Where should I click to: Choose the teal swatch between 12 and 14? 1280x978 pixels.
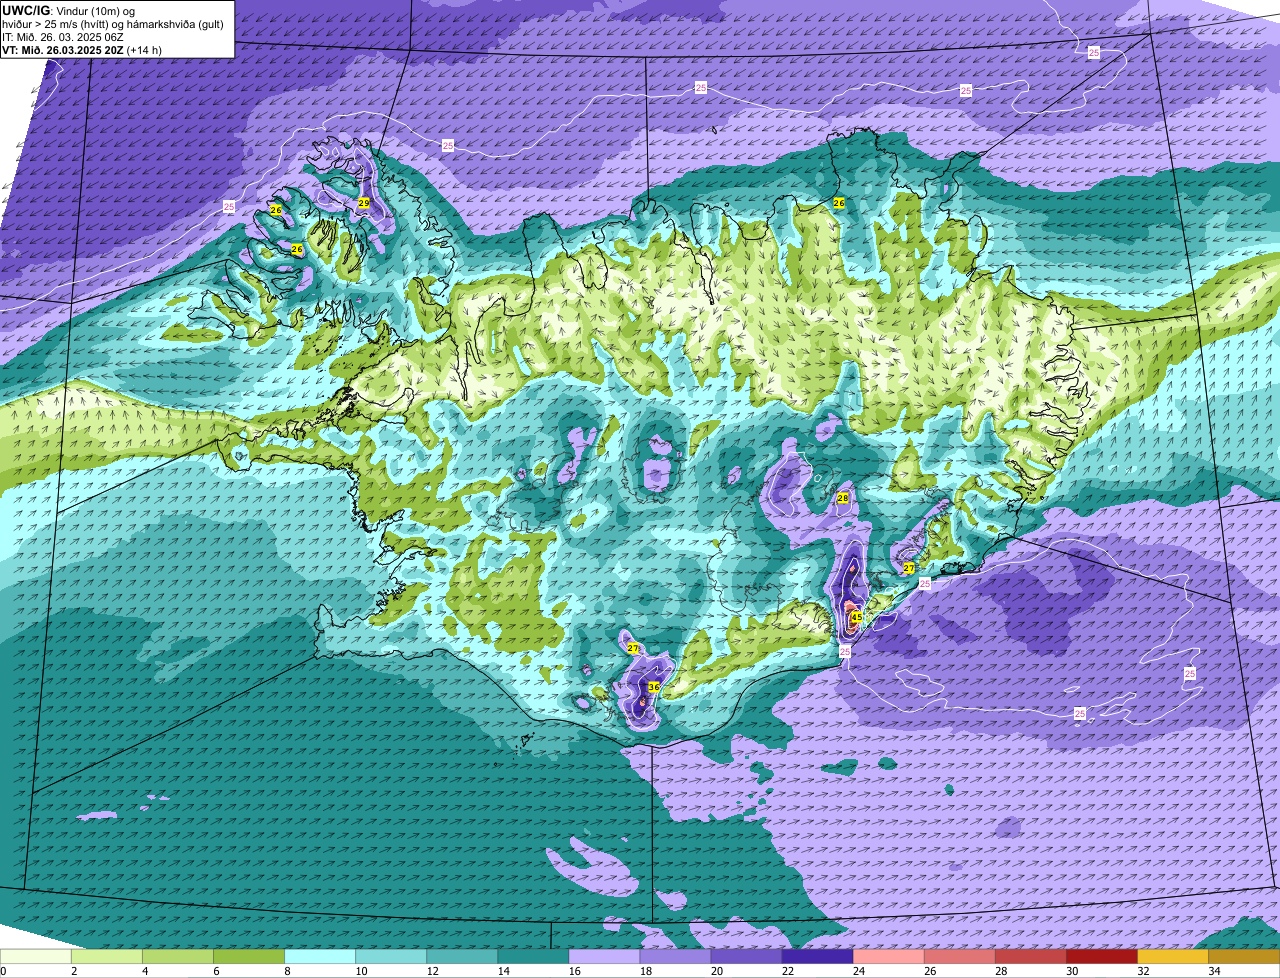tap(462, 956)
